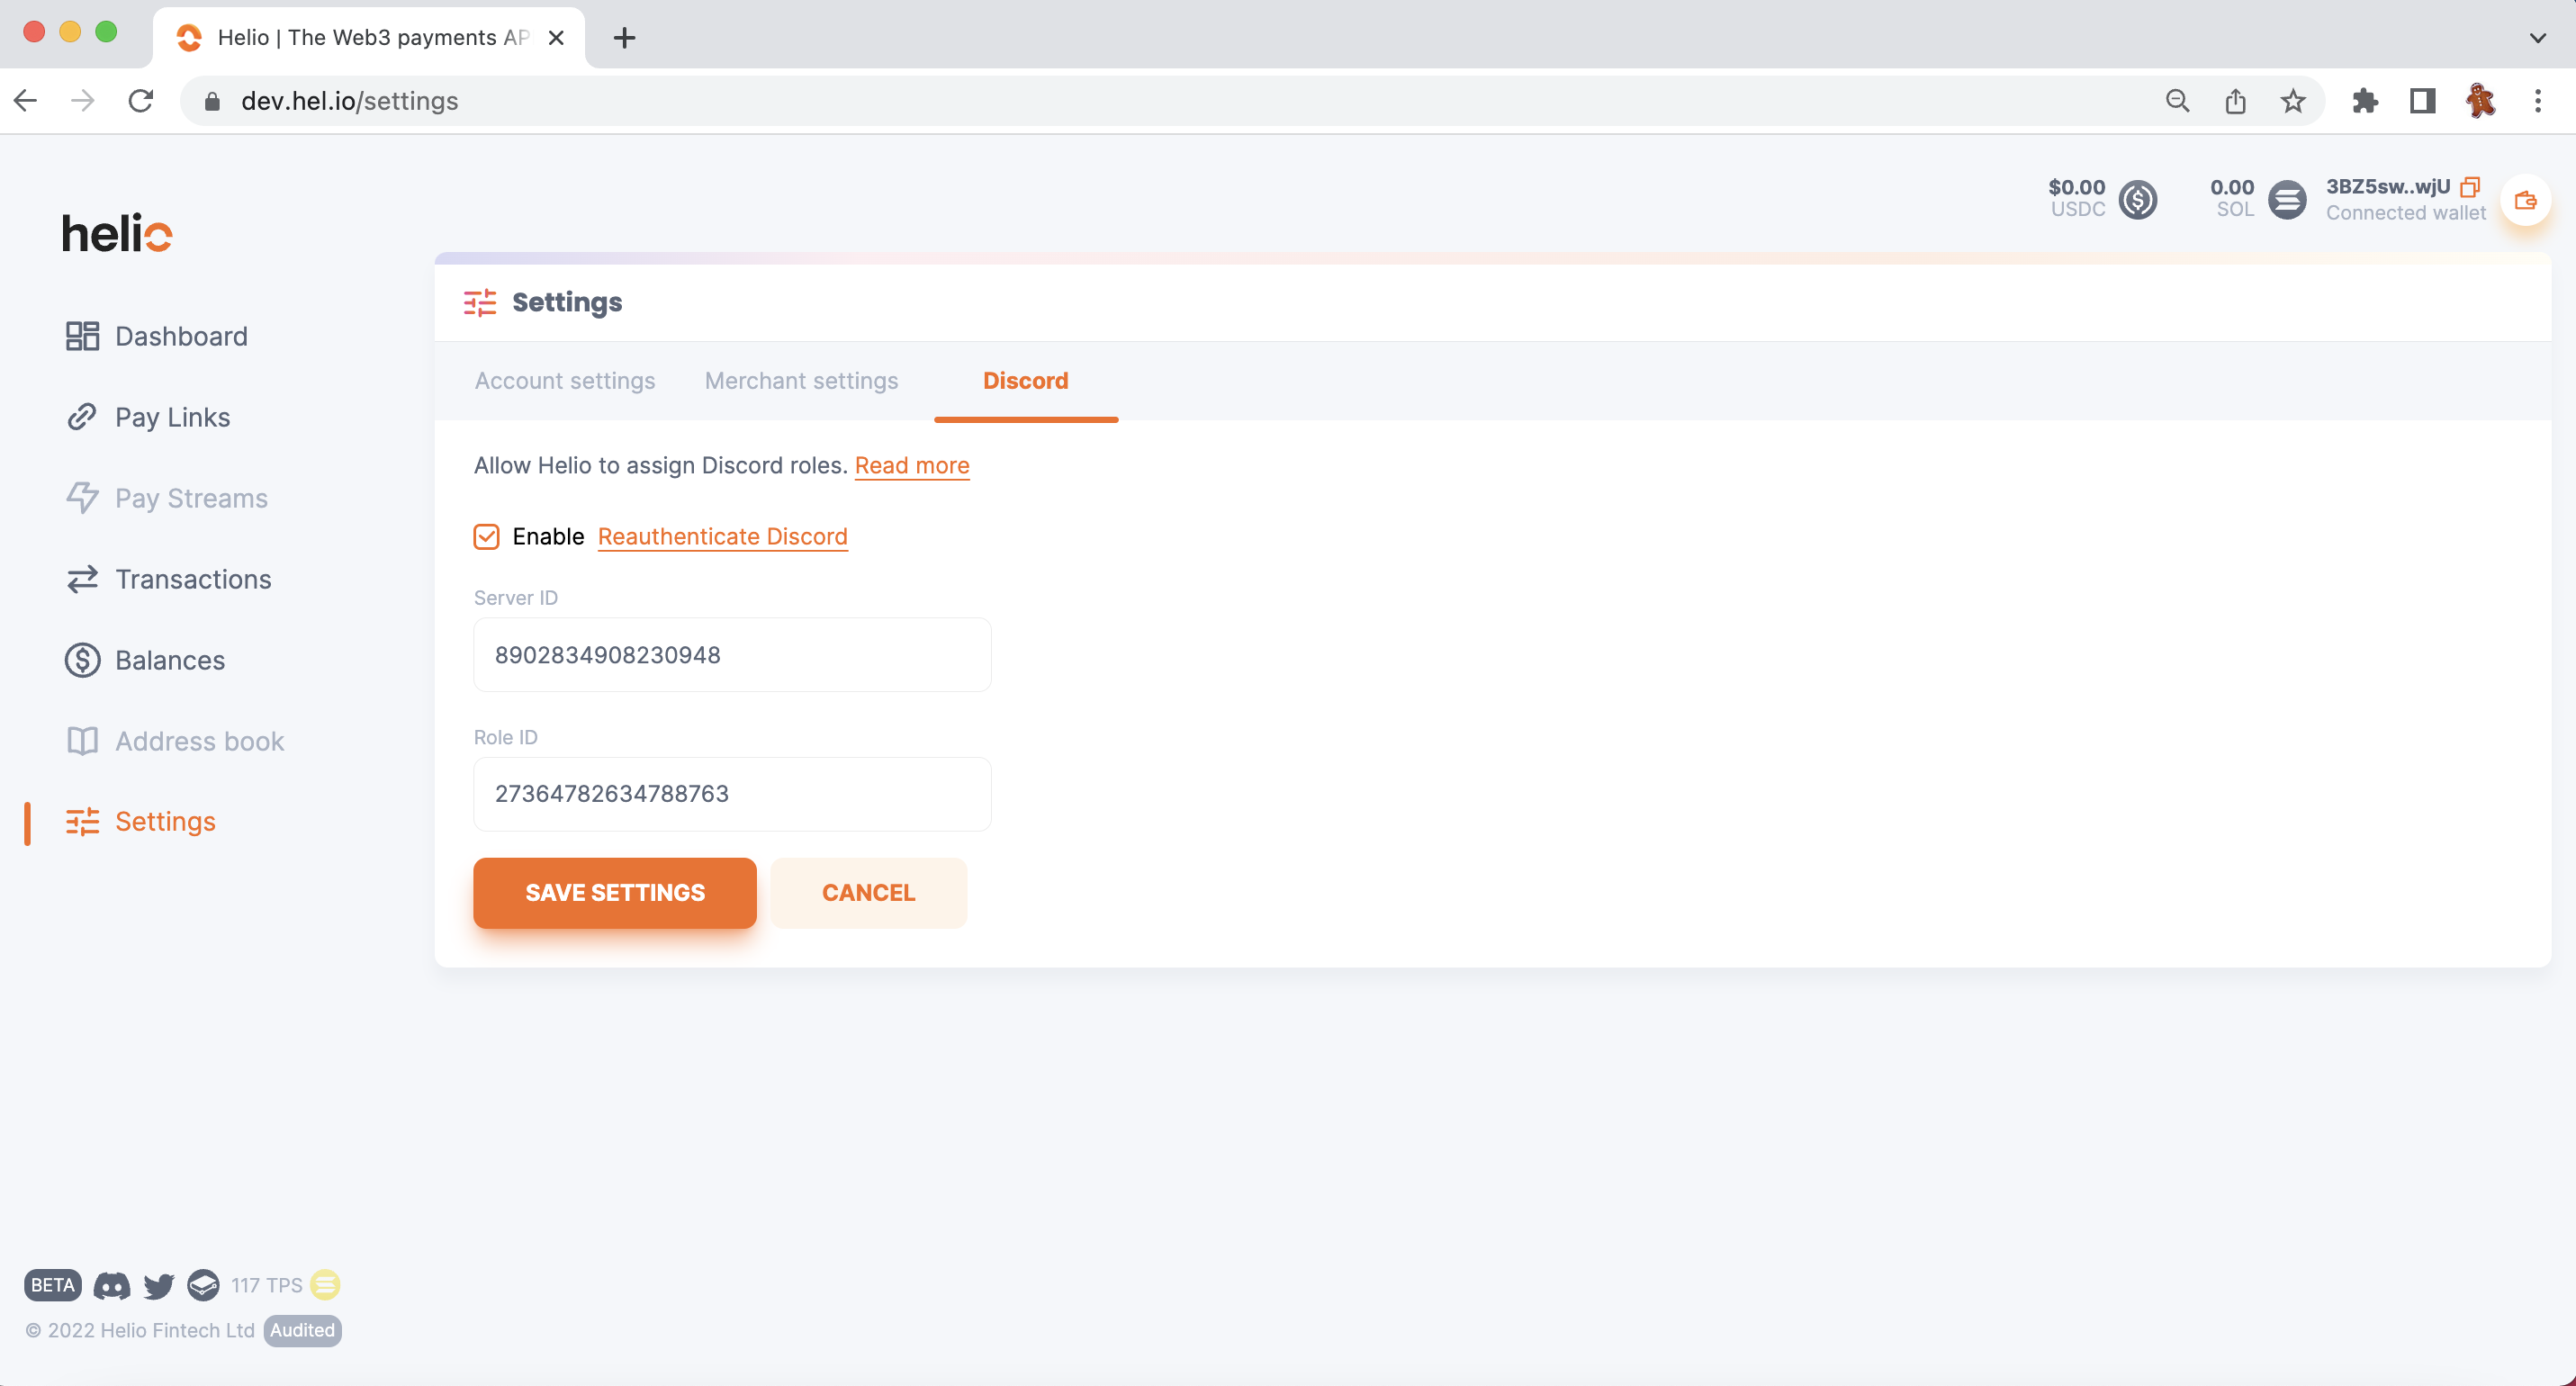Focus the Role ID field

click(x=732, y=794)
